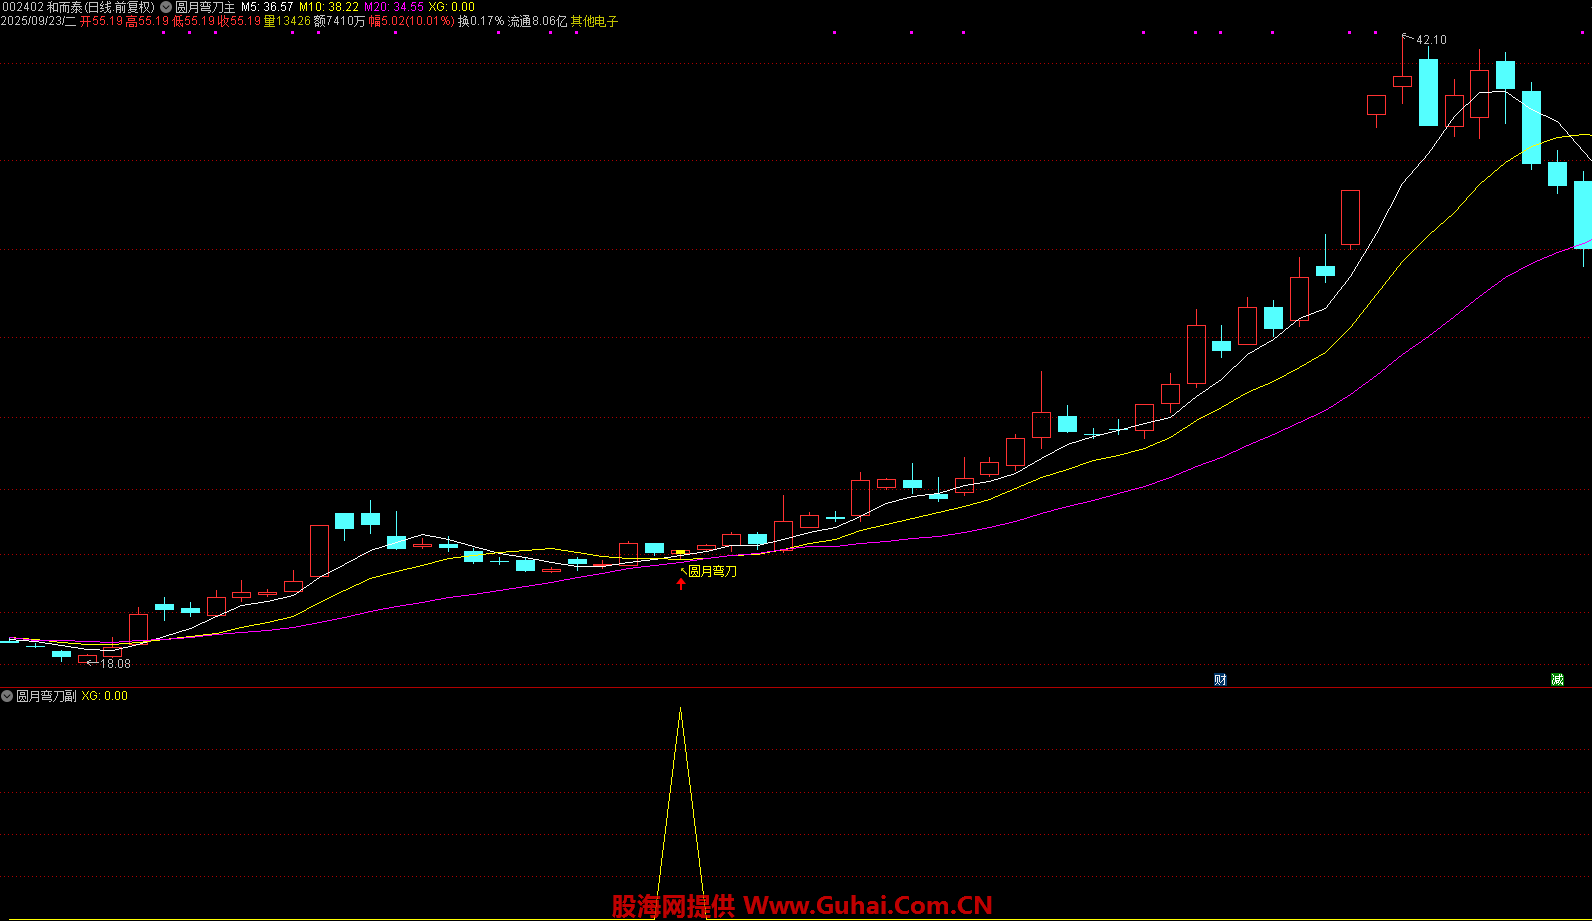Screen dimensions: 1592x921
Task: Click the 减 holdings-reduction event marker
Action: (x=1557, y=680)
